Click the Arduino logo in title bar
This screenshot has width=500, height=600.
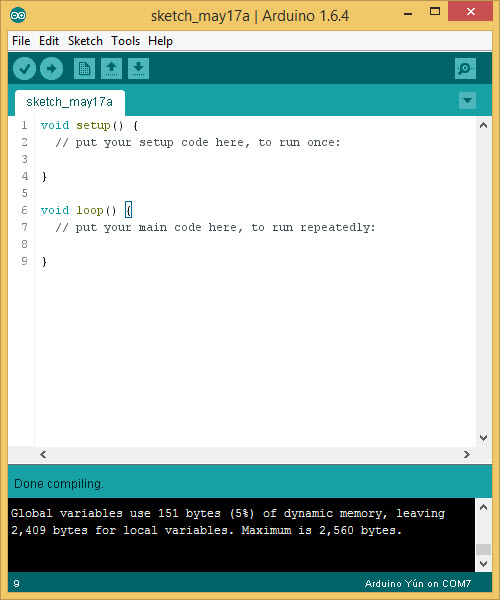tap(18, 15)
